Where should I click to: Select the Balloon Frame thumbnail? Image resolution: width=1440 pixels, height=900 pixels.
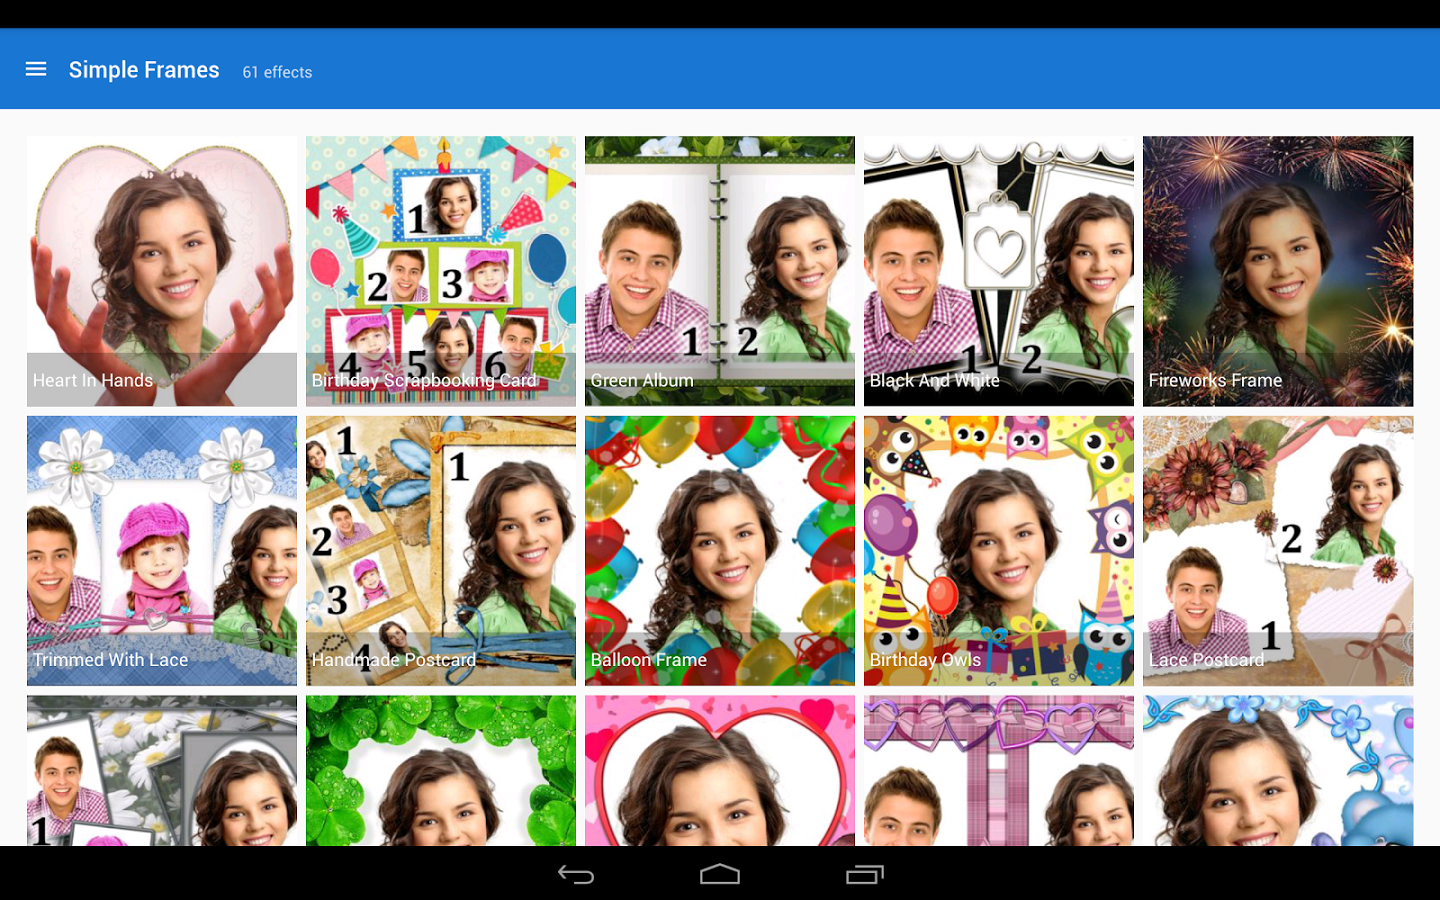pyautogui.click(x=719, y=550)
